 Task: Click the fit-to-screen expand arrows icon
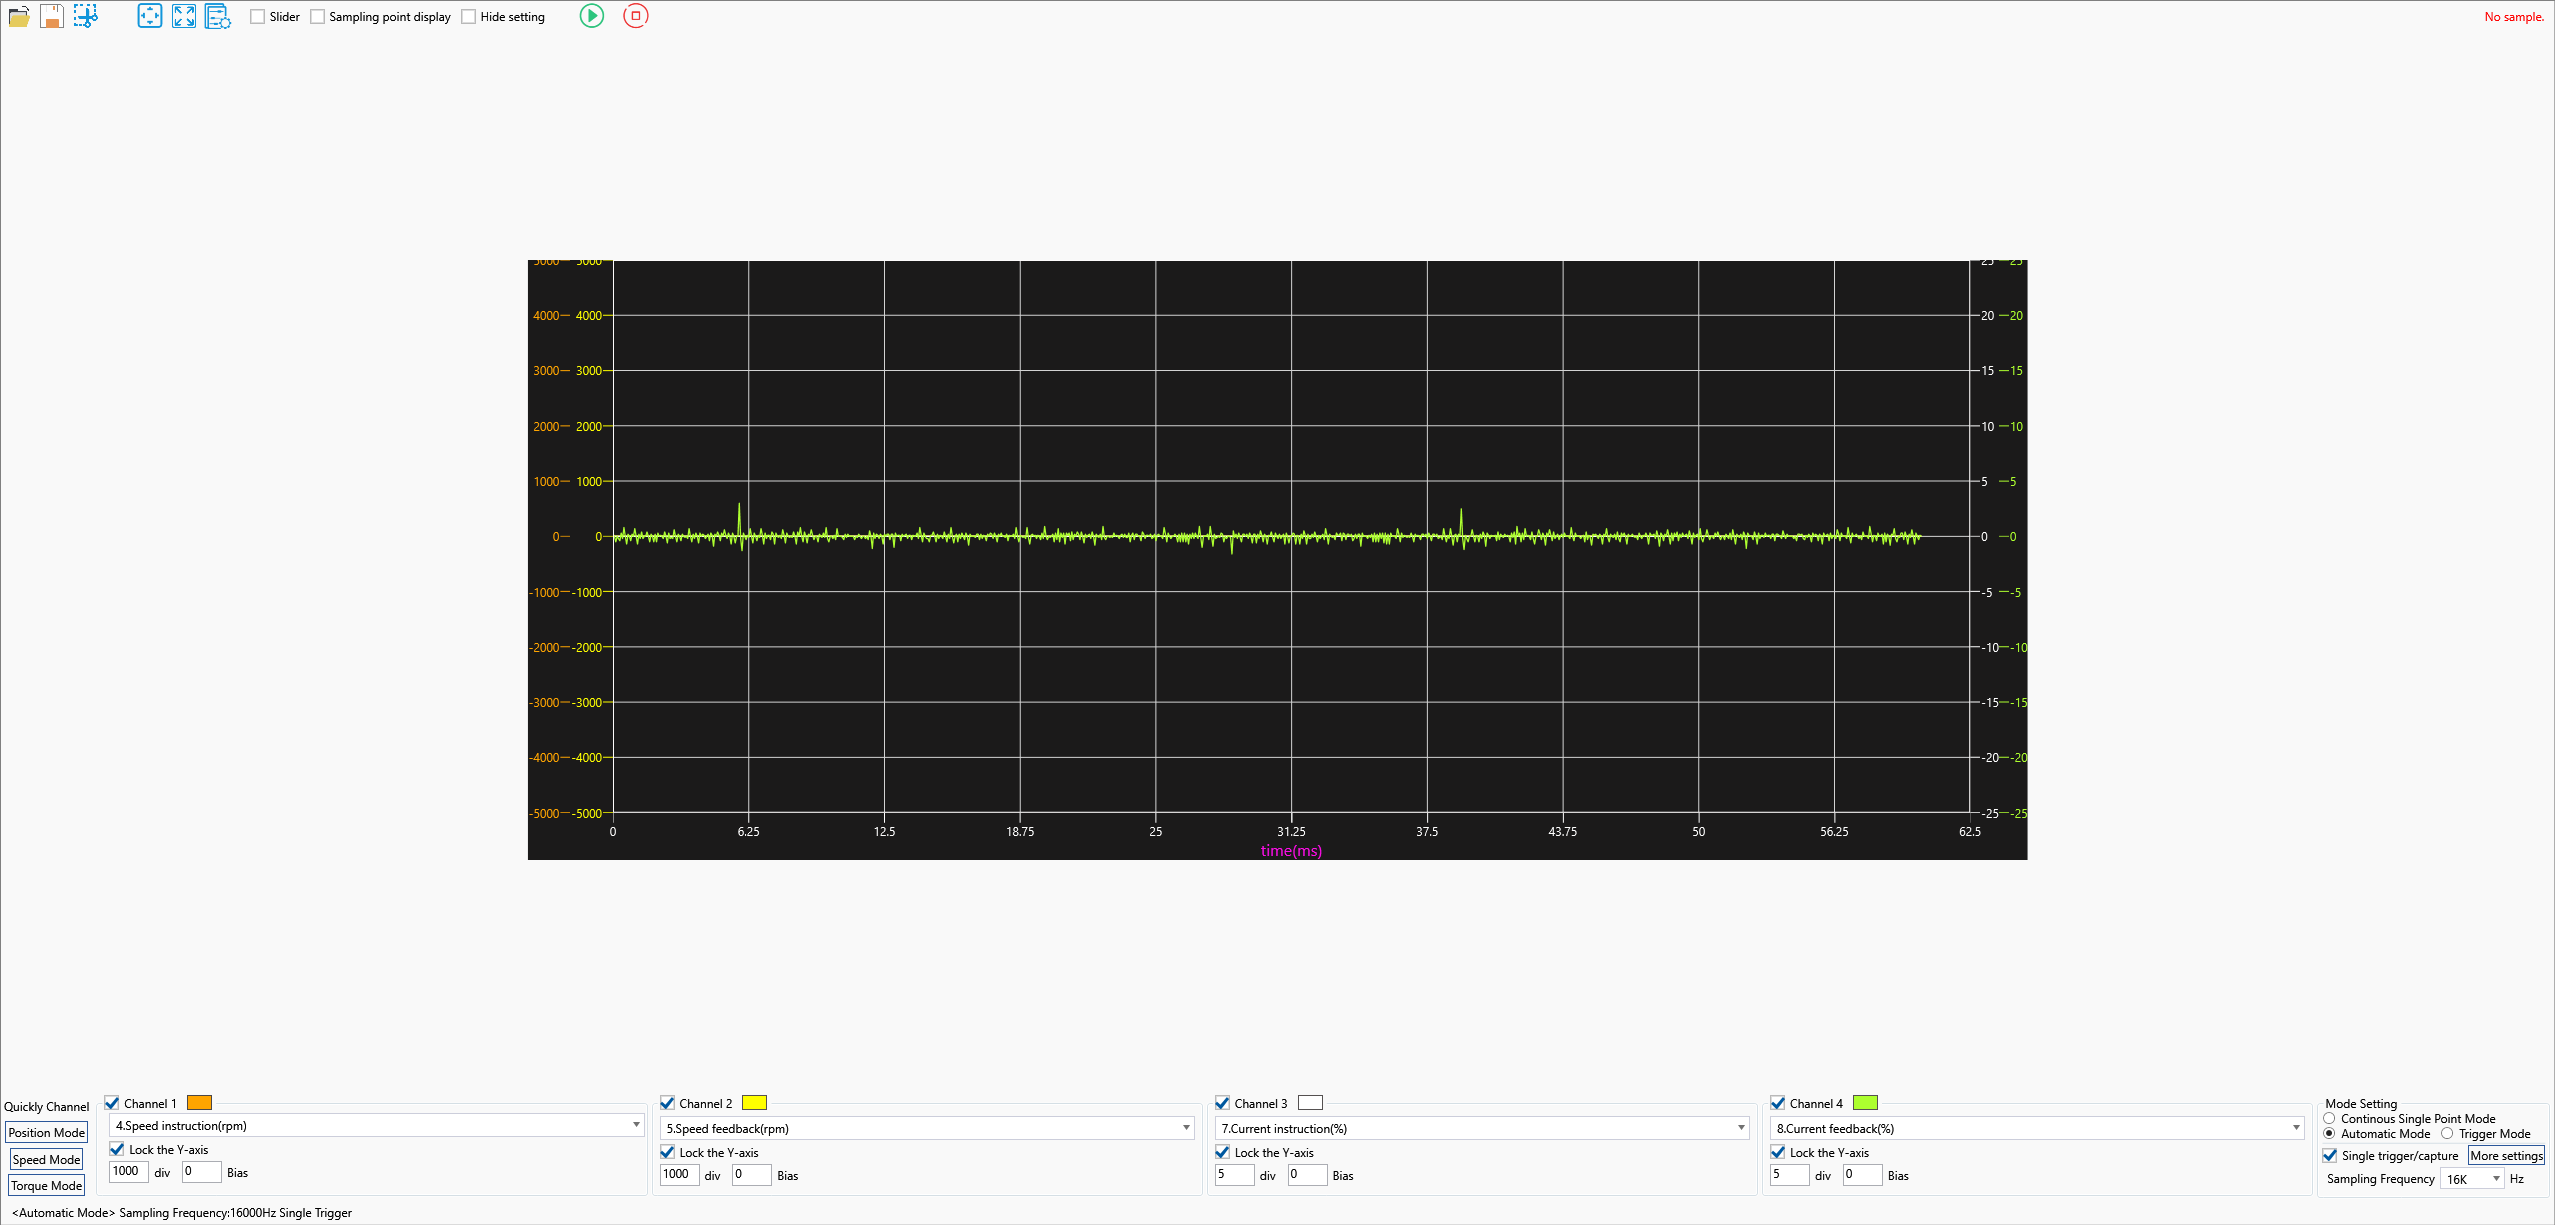(x=184, y=17)
